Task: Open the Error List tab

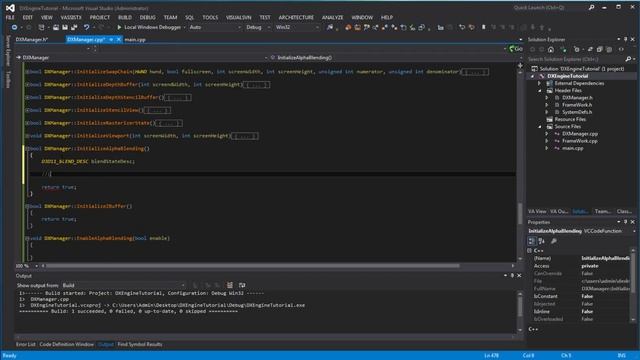Action: click(x=26, y=344)
